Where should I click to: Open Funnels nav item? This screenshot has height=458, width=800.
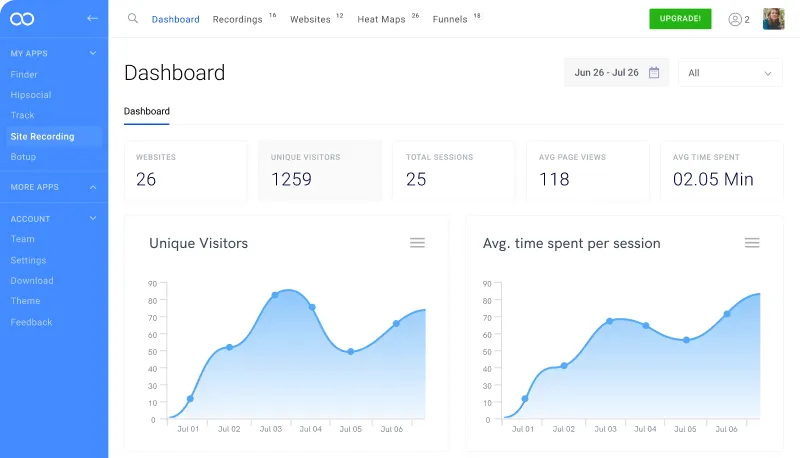coord(450,19)
